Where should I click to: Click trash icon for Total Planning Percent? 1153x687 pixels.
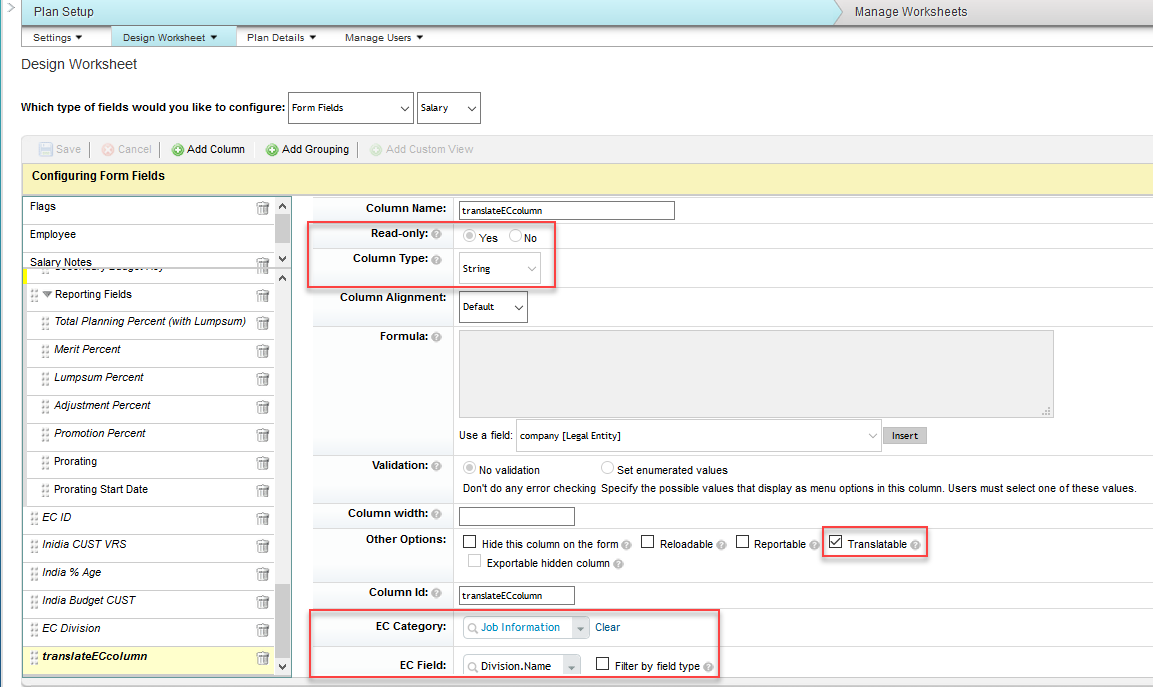coord(263,323)
